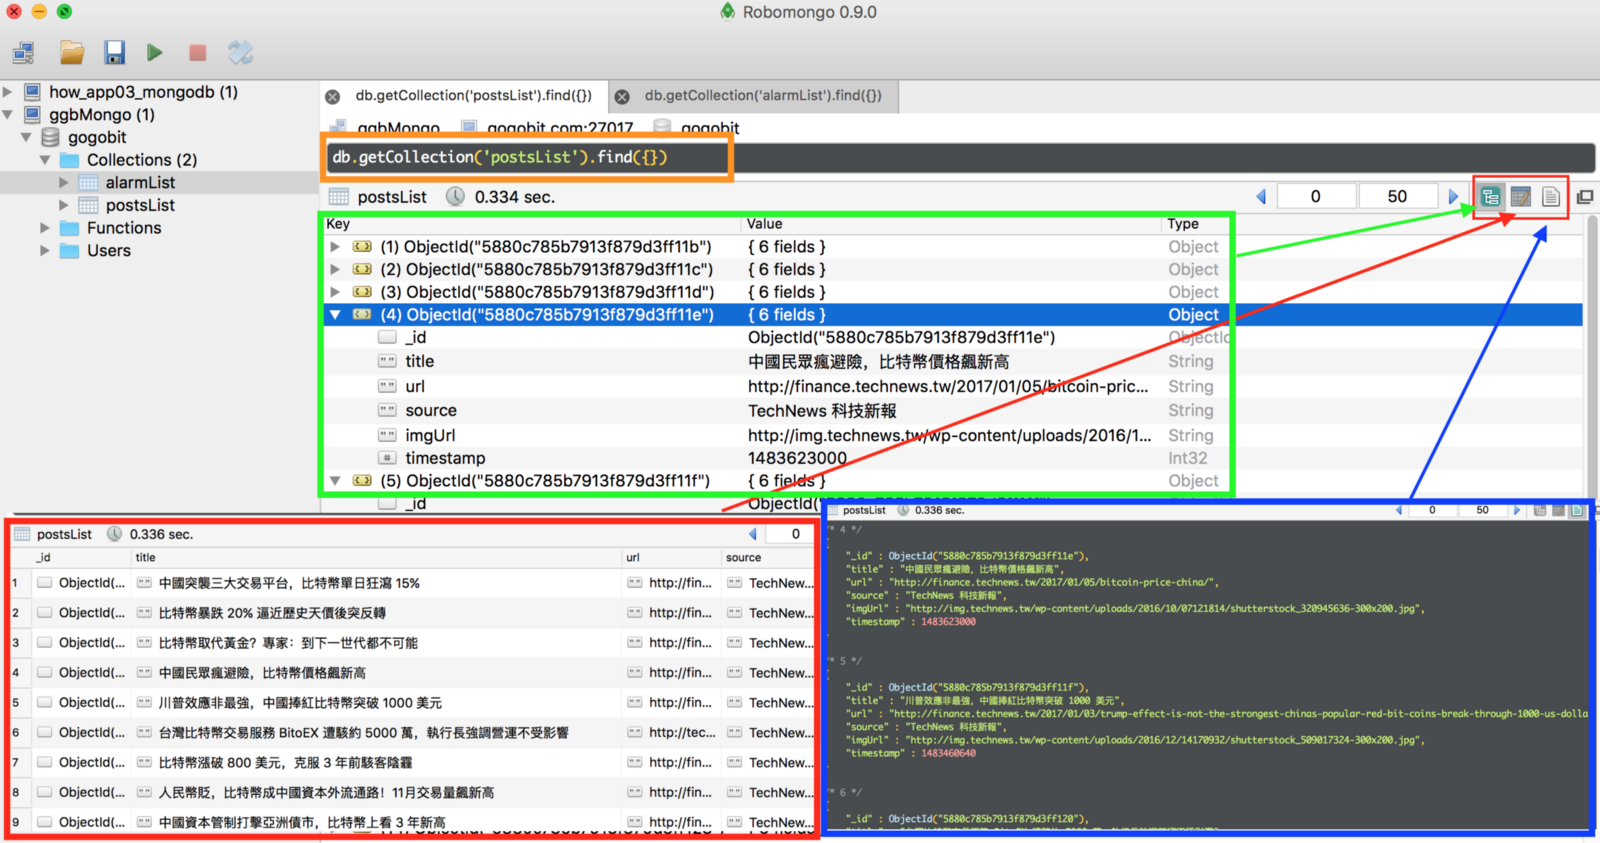The width and height of the screenshot is (1600, 843).
Task: Click the limit field showing 50
Action: tap(1397, 197)
